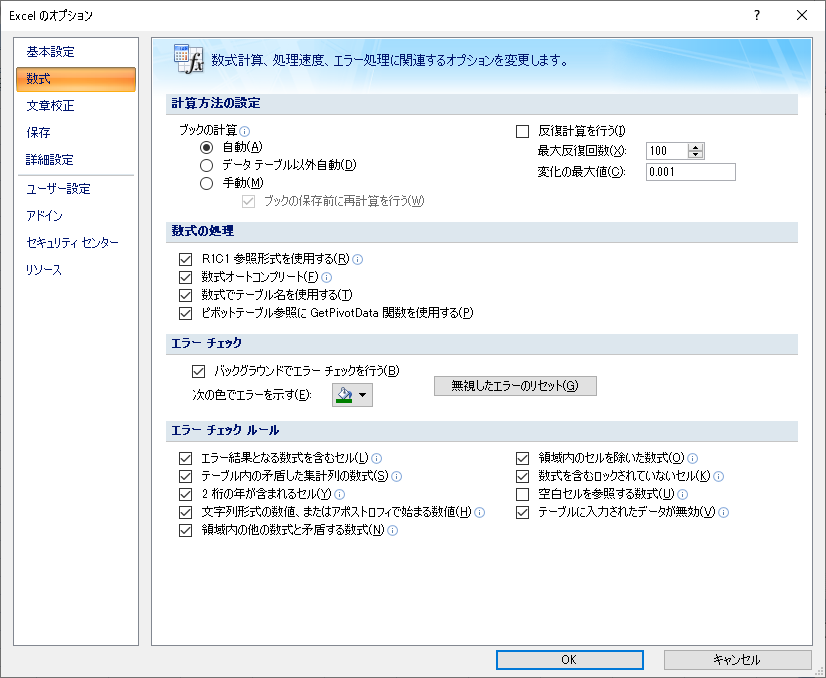Click info icon beside R1C1 参照形式を使用する

(x=358, y=259)
